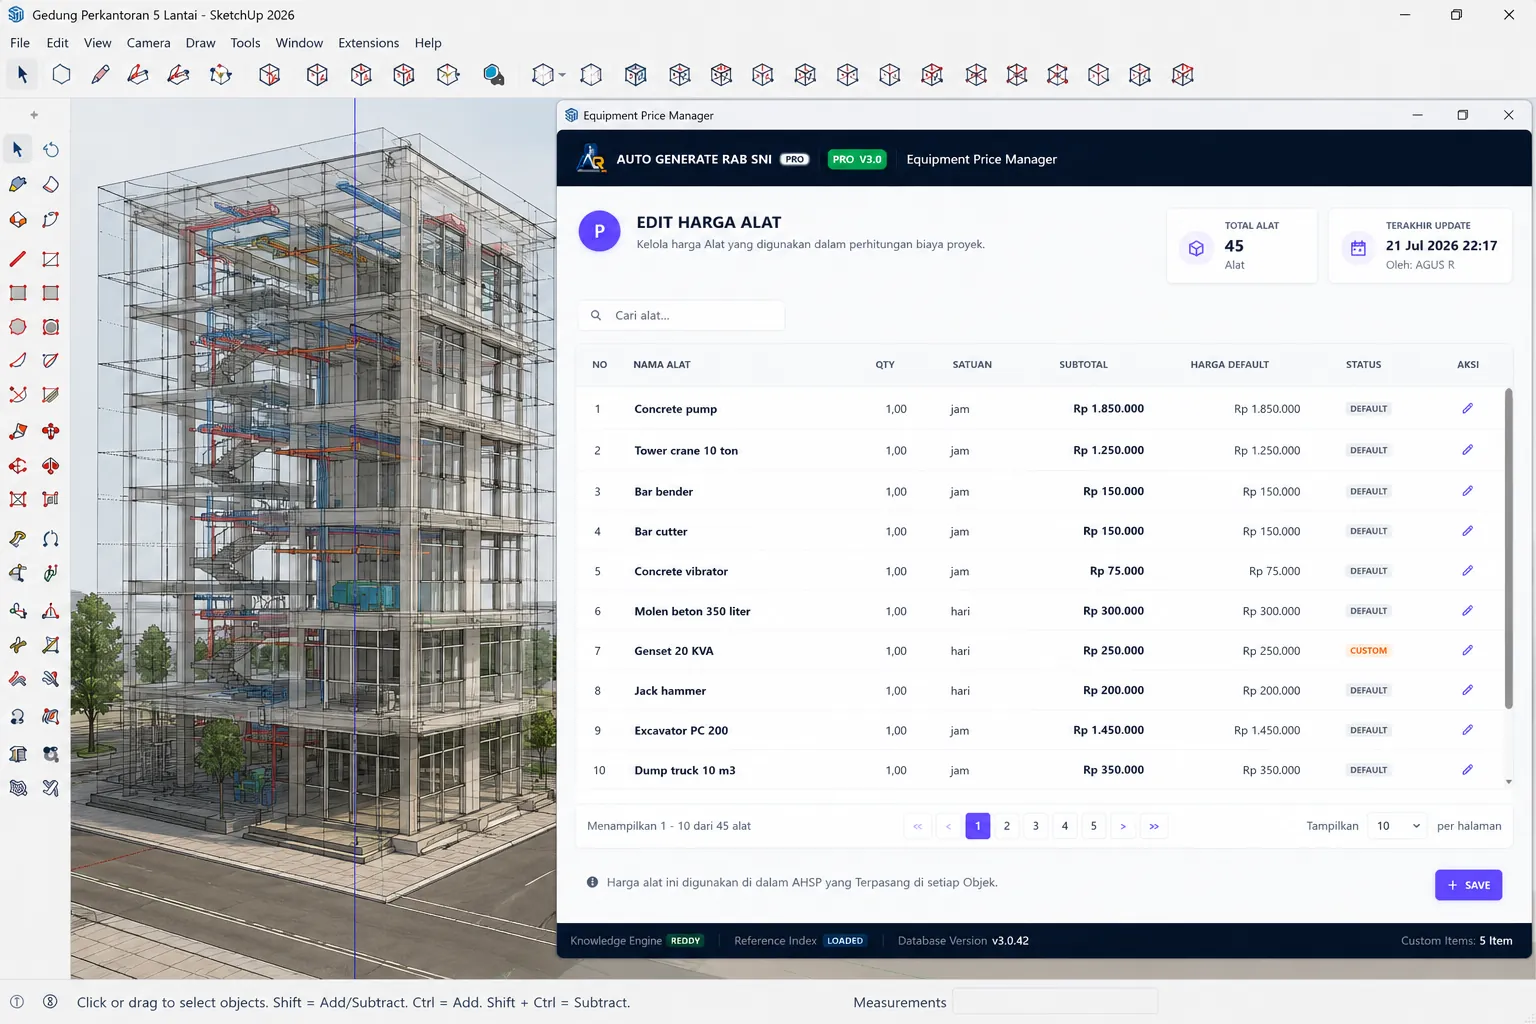The width and height of the screenshot is (1536, 1024).
Task: Jump to page 5 in pagination
Action: pyautogui.click(x=1094, y=826)
